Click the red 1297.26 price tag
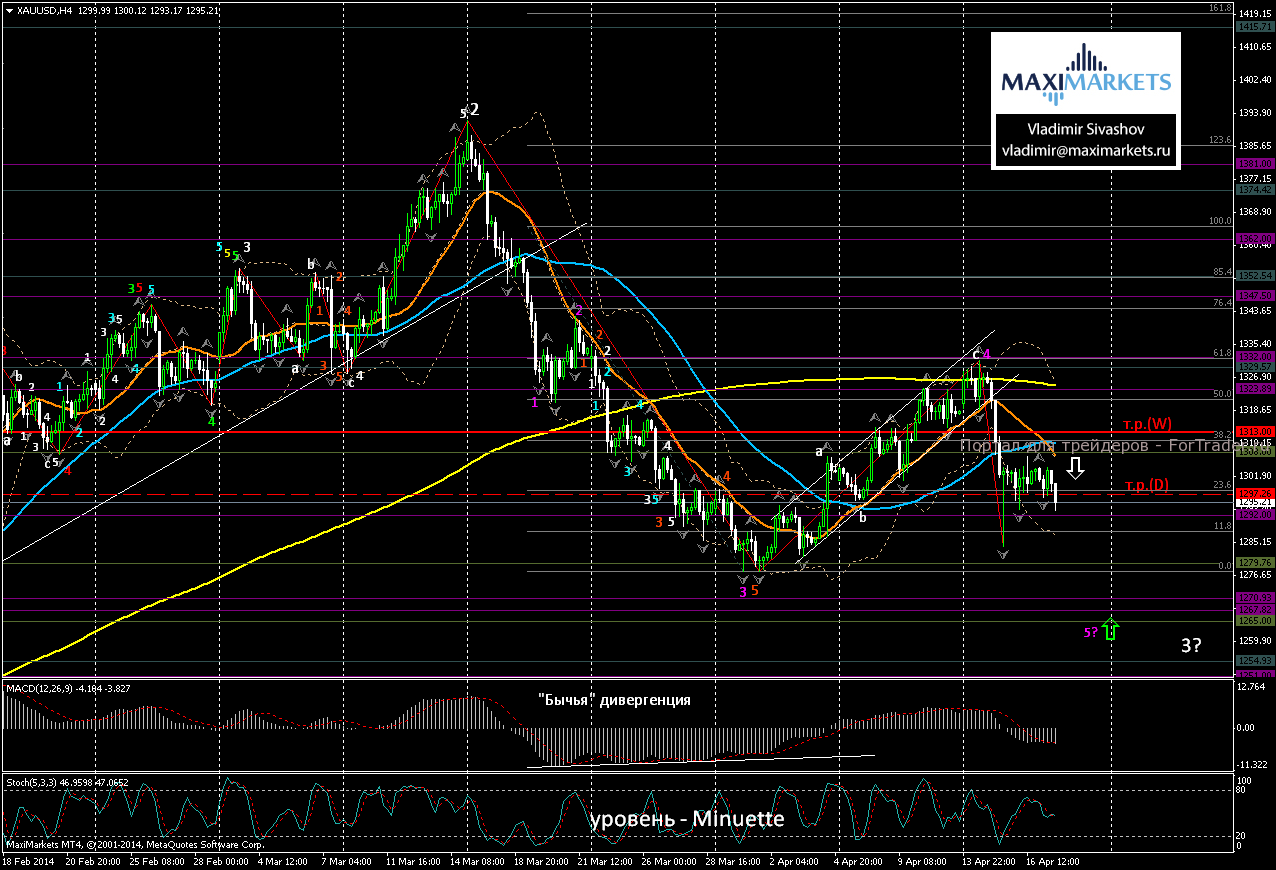 pos(1254,494)
